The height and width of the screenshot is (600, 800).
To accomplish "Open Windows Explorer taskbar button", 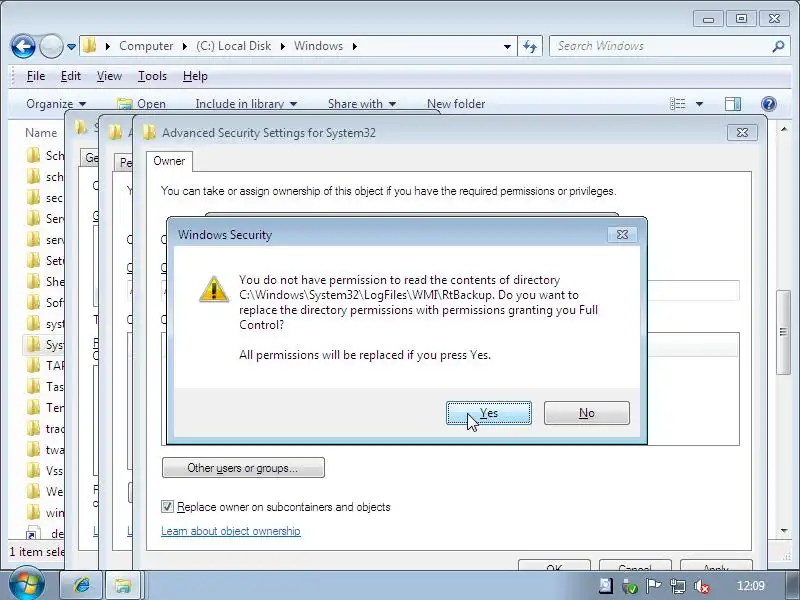I will (x=123, y=585).
